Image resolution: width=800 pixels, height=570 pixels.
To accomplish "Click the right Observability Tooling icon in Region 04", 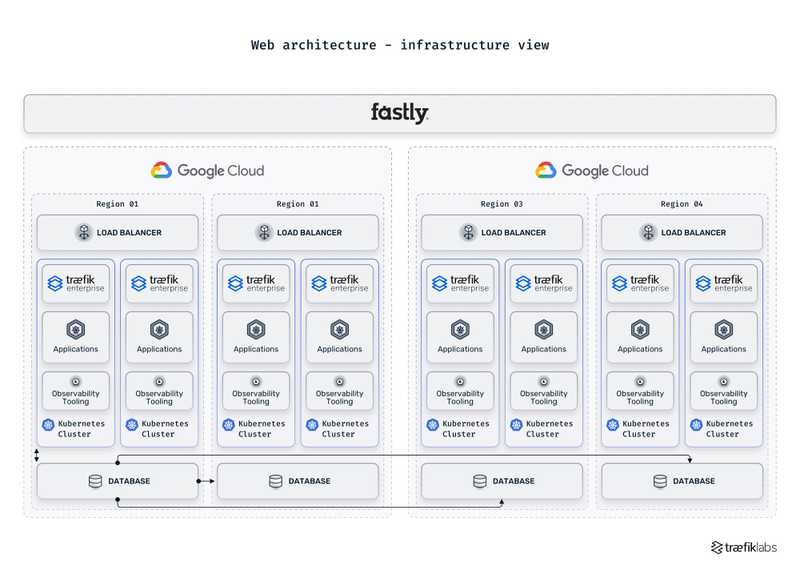I will coord(723,381).
